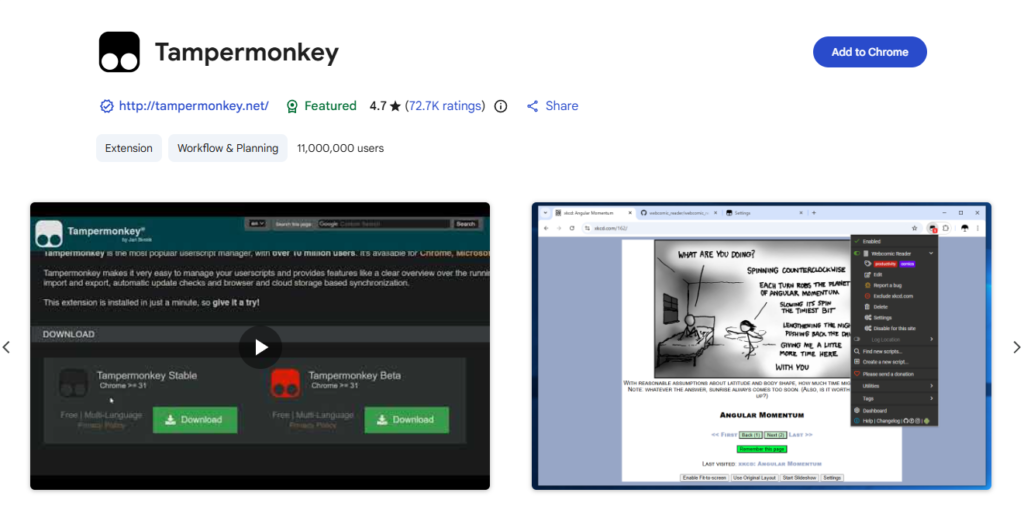Click Download under Tampermonkey Stable in video

[195, 420]
